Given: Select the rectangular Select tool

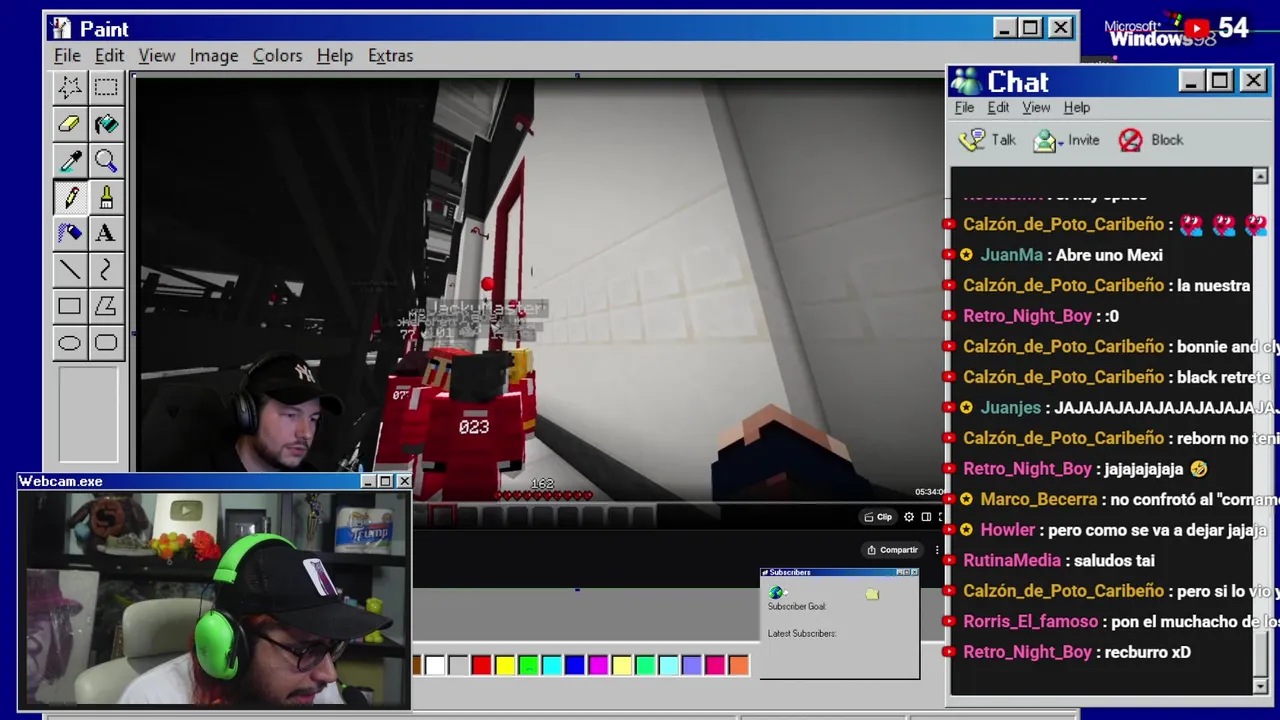Looking at the screenshot, I should [x=105, y=87].
